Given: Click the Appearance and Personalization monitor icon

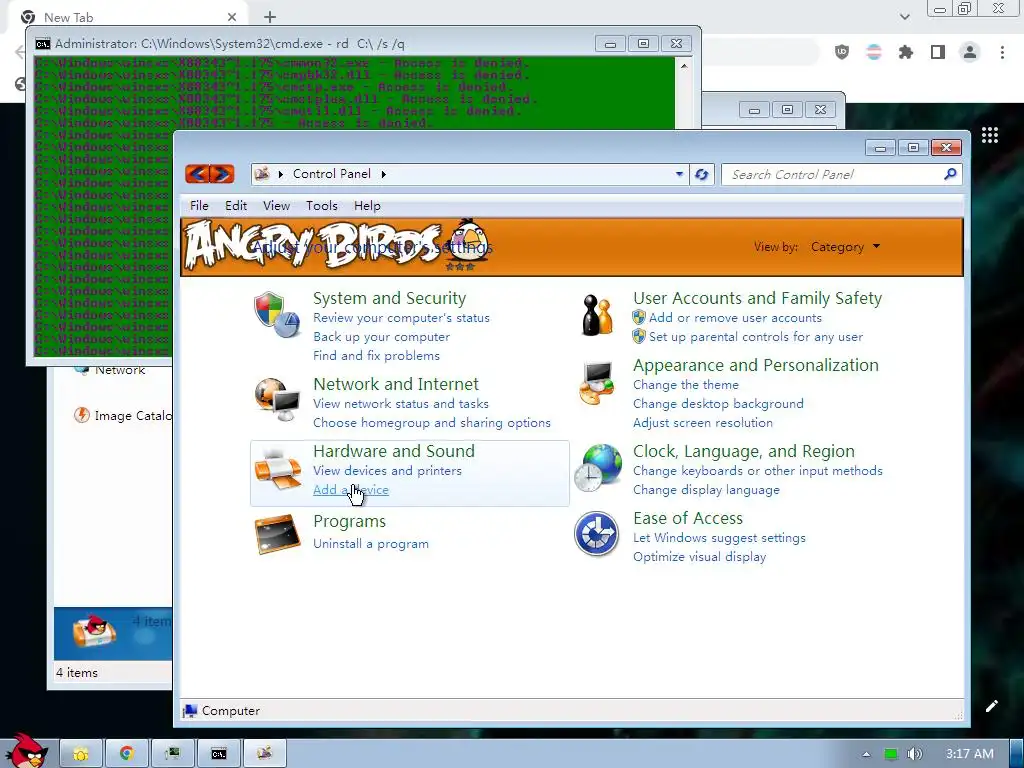Looking at the screenshot, I should [x=597, y=383].
